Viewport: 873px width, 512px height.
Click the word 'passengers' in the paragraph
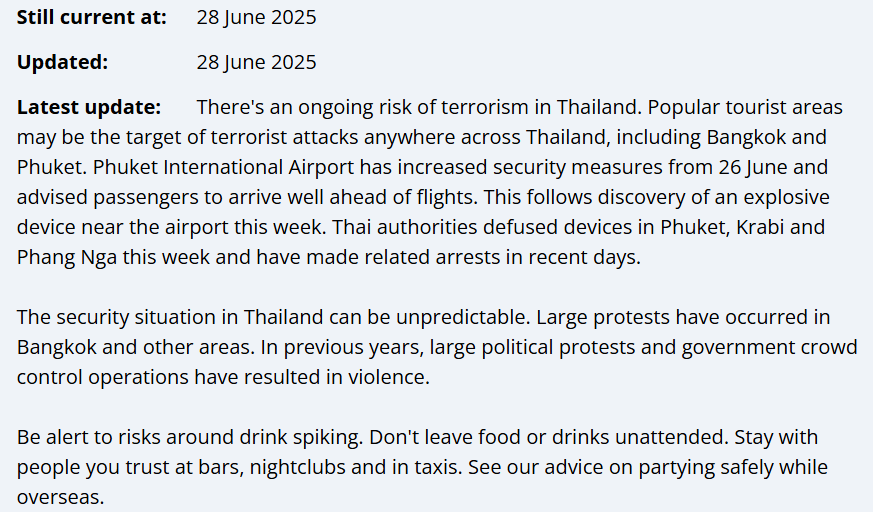146,198
